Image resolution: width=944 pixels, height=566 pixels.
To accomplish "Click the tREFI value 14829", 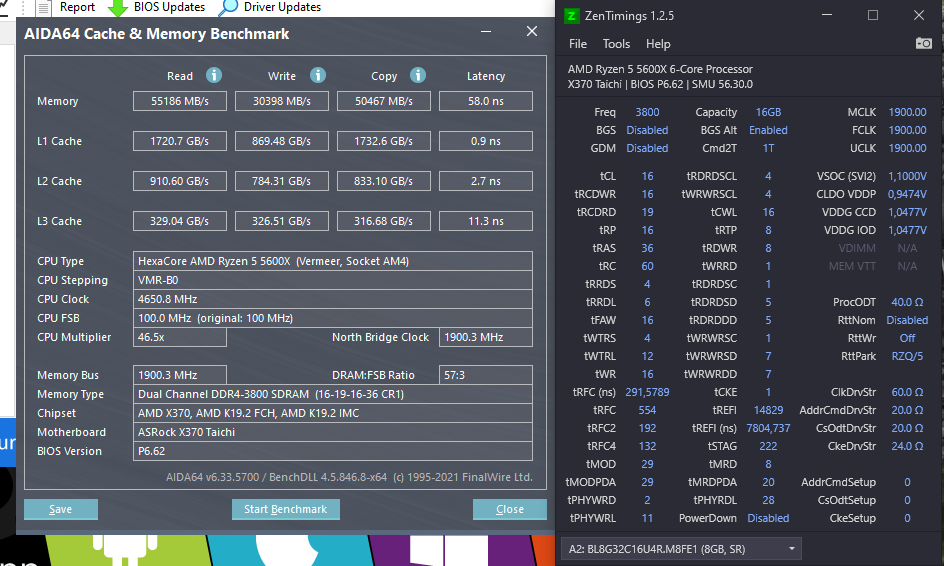I will [768, 410].
